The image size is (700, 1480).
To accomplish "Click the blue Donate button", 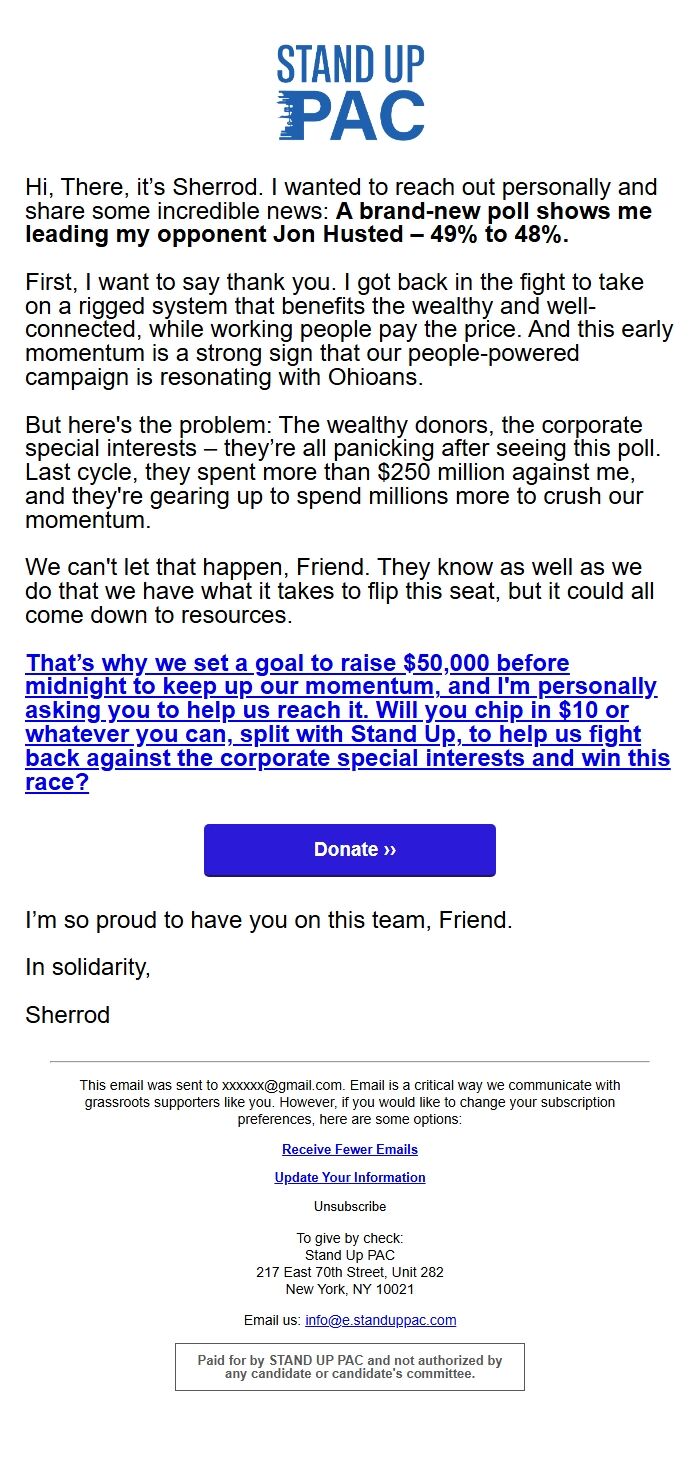I will click(350, 849).
